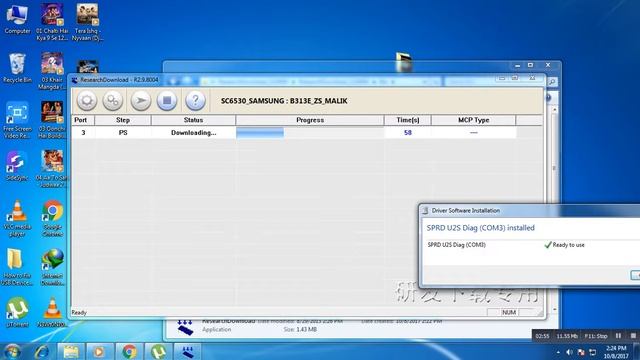The width and height of the screenshot is (640, 360).
Task: Click the Progress column header
Action: pos(310,120)
